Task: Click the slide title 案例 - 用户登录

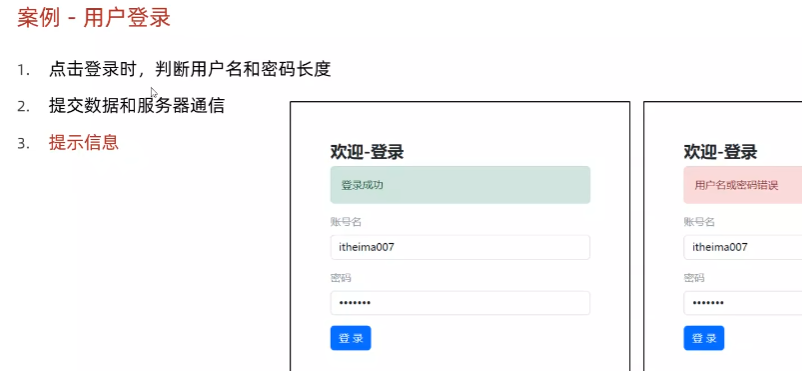Action: click(x=94, y=18)
